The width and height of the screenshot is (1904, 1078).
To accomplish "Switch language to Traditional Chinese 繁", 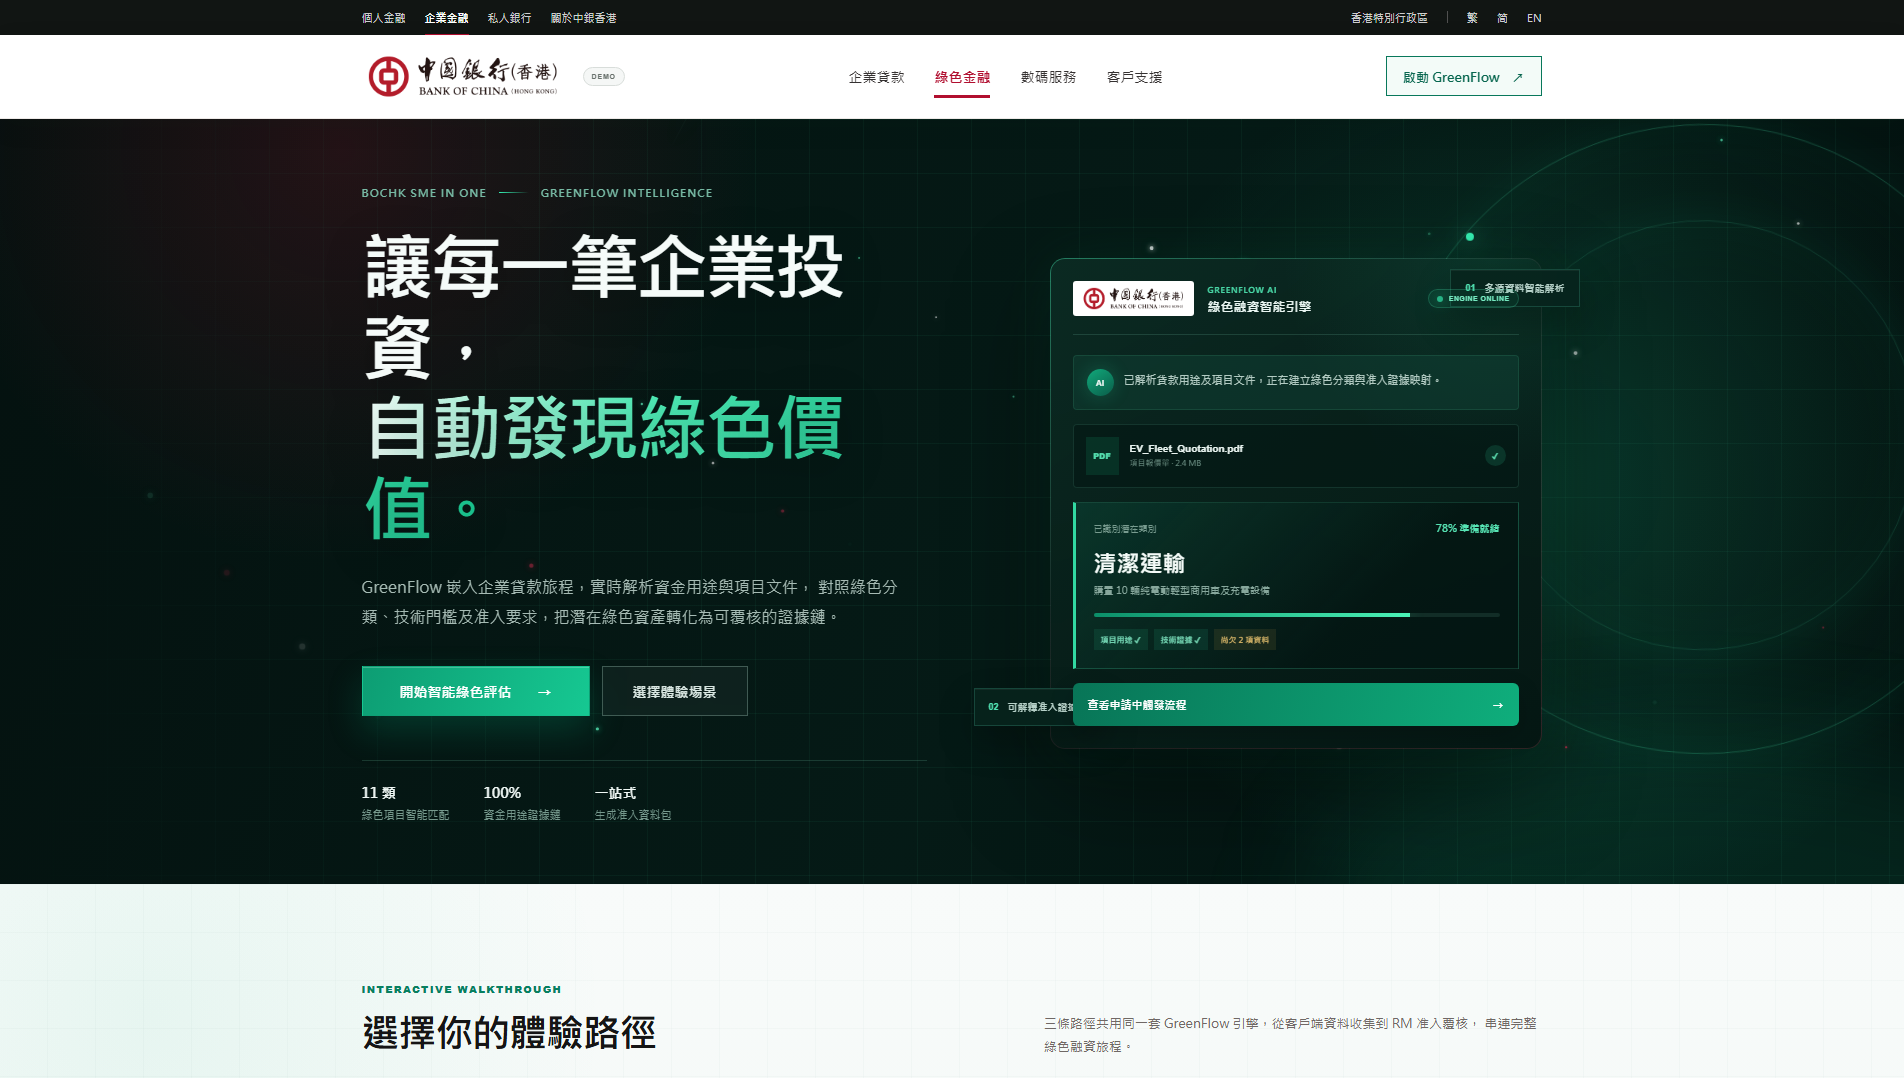I will coord(1472,18).
